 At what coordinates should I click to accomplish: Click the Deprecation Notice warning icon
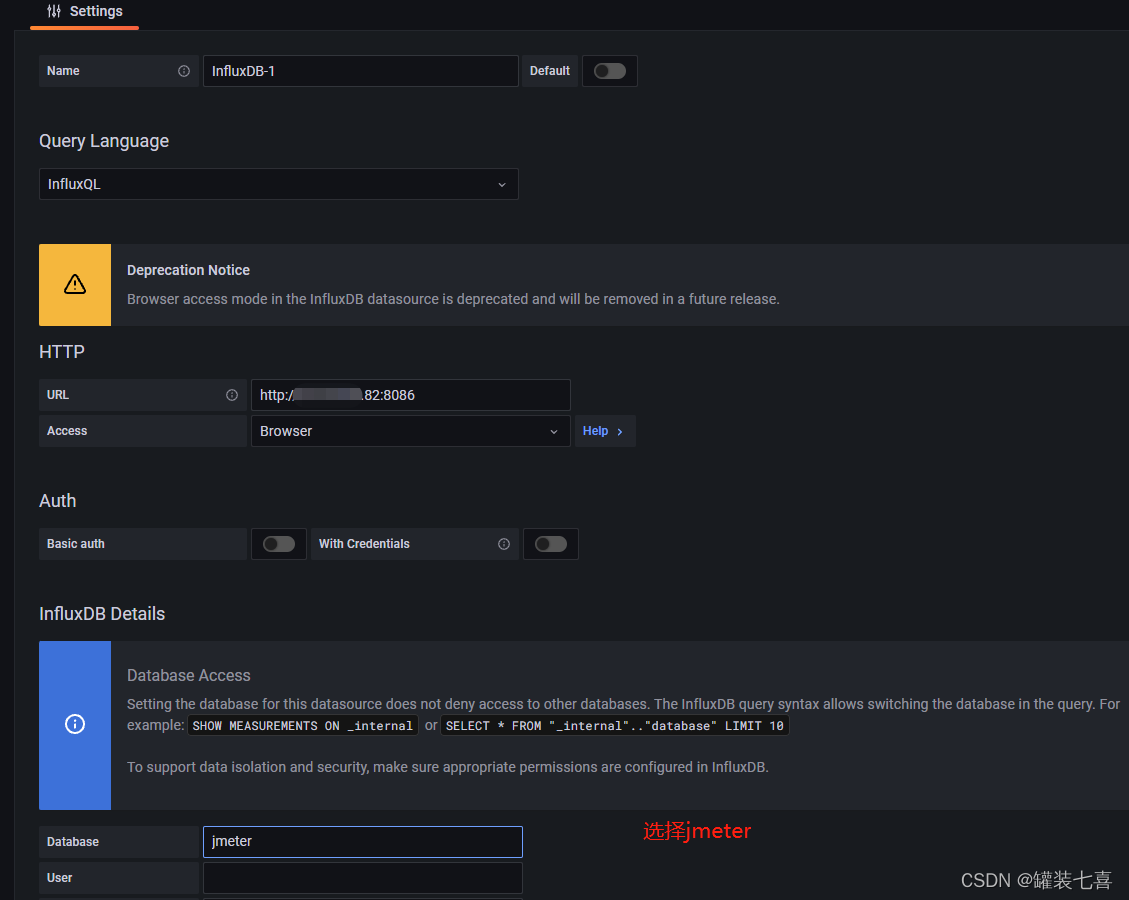(x=75, y=284)
